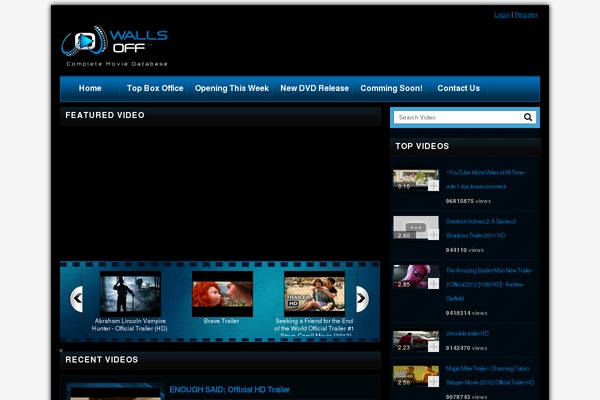Click YouTube Worst Video thumbnail 0:10
This screenshot has height=400, width=600.
(x=416, y=180)
